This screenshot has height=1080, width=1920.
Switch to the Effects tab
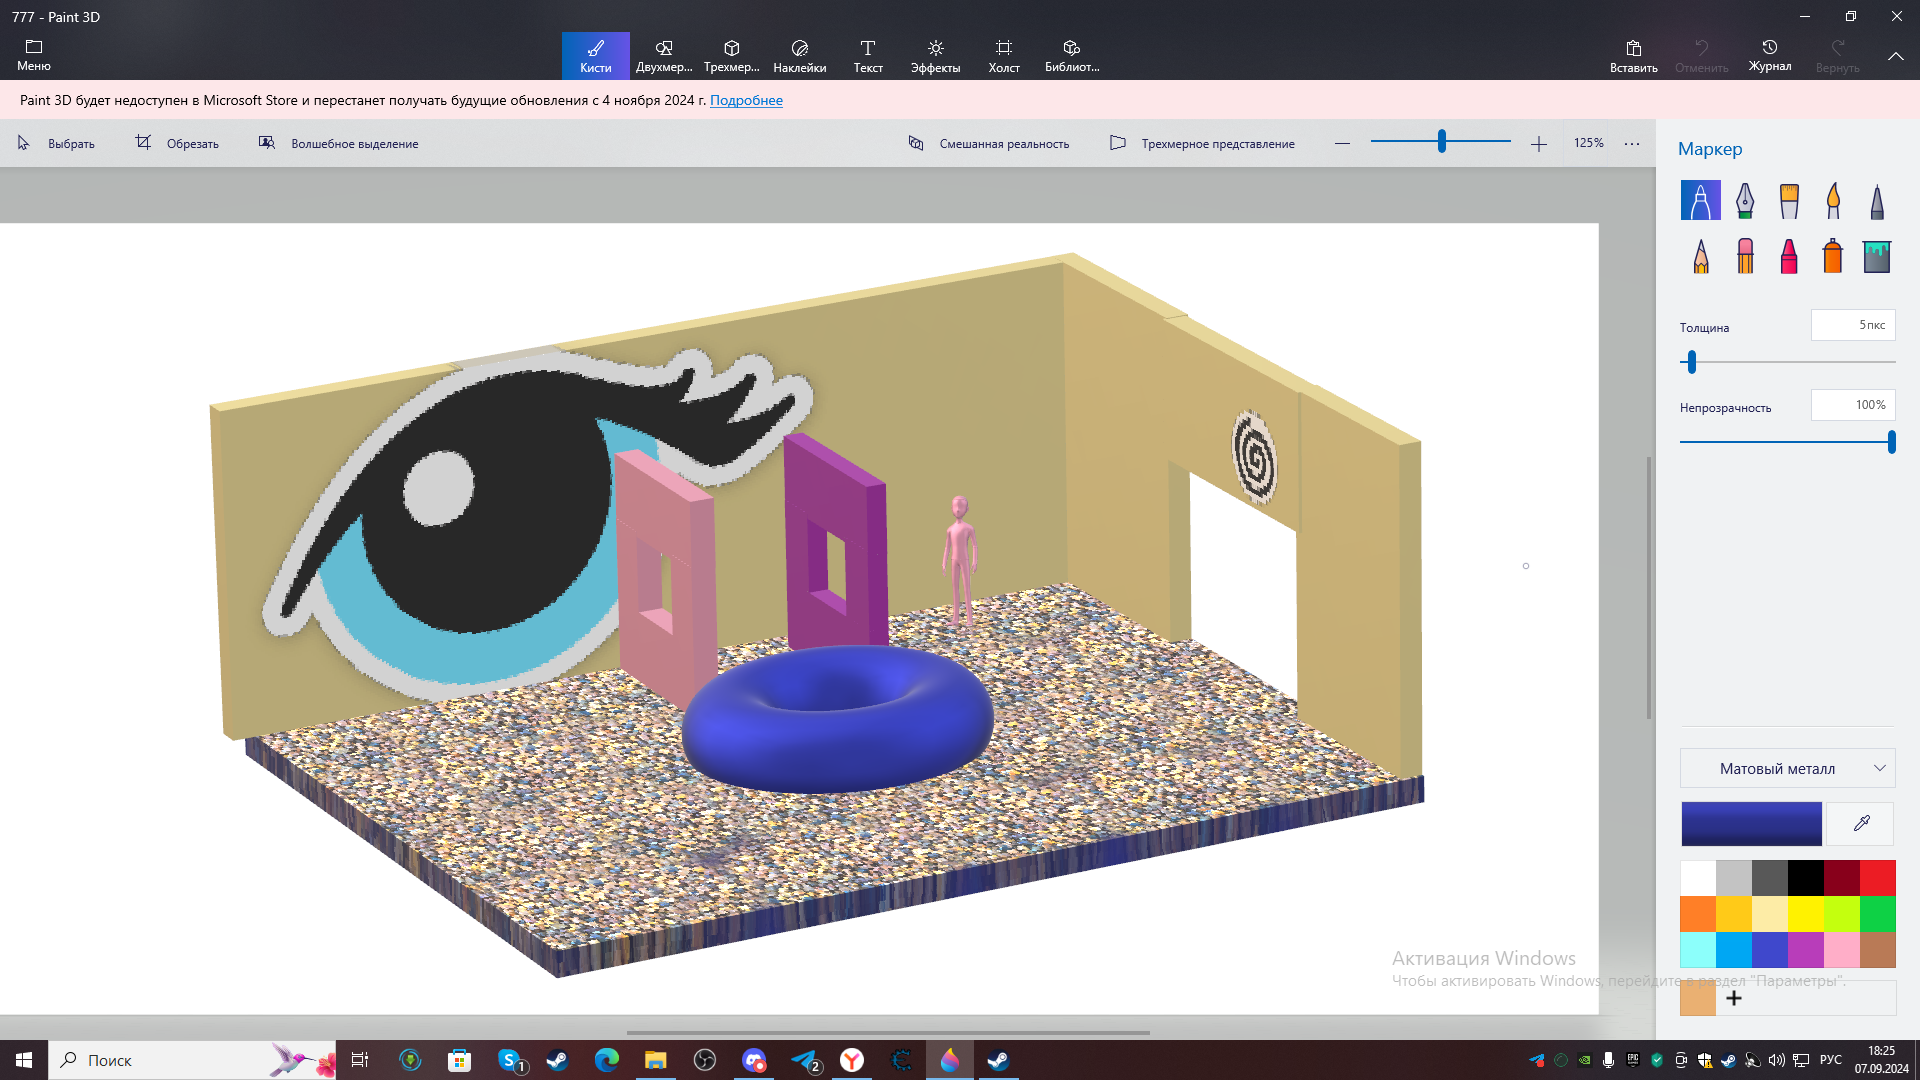936,56
